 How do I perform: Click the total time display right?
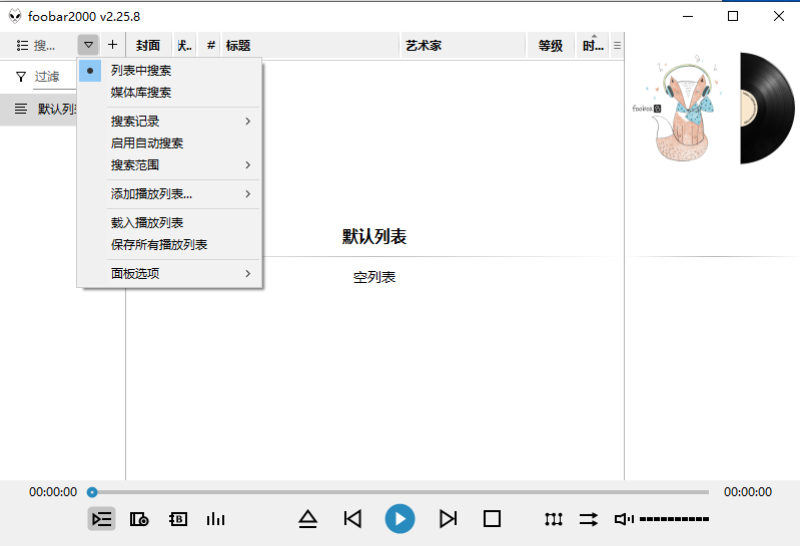(x=748, y=492)
